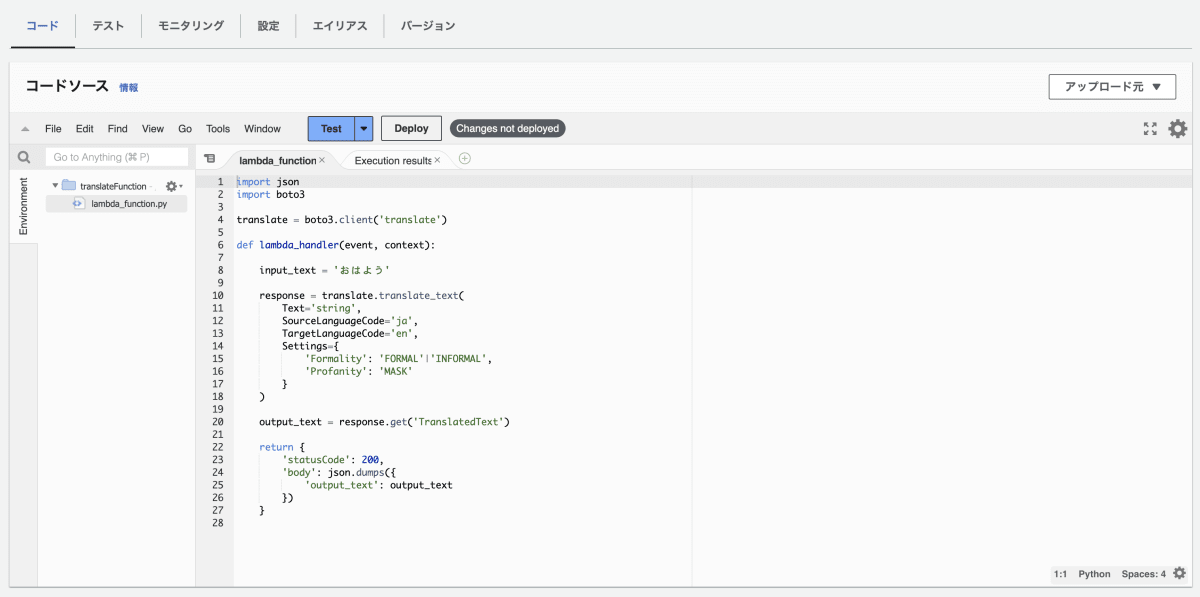This screenshot has width=1200, height=597.
Task: Open the View menu
Action: (153, 129)
